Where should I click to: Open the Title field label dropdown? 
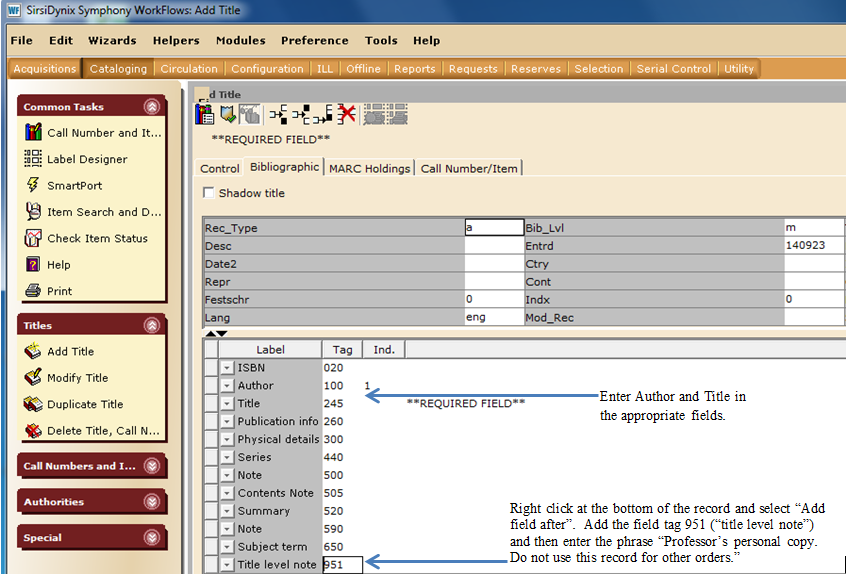[x=227, y=404]
